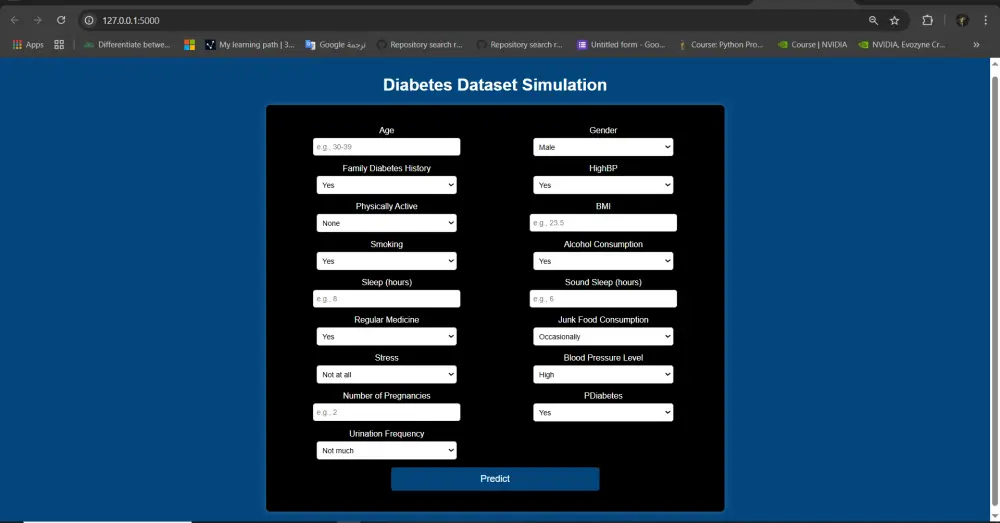Open the browser profile avatar
The image size is (1000, 523).
[962, 20]
